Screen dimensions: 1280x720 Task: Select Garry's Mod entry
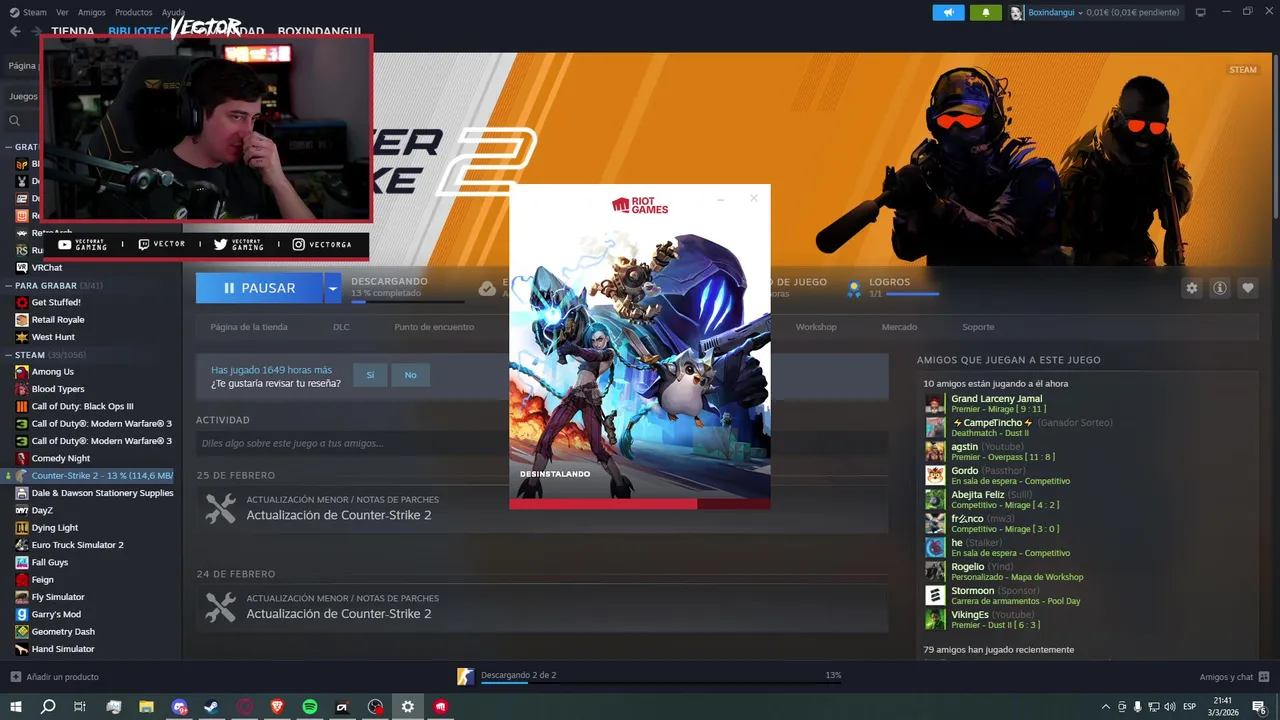tap(55, 614)
